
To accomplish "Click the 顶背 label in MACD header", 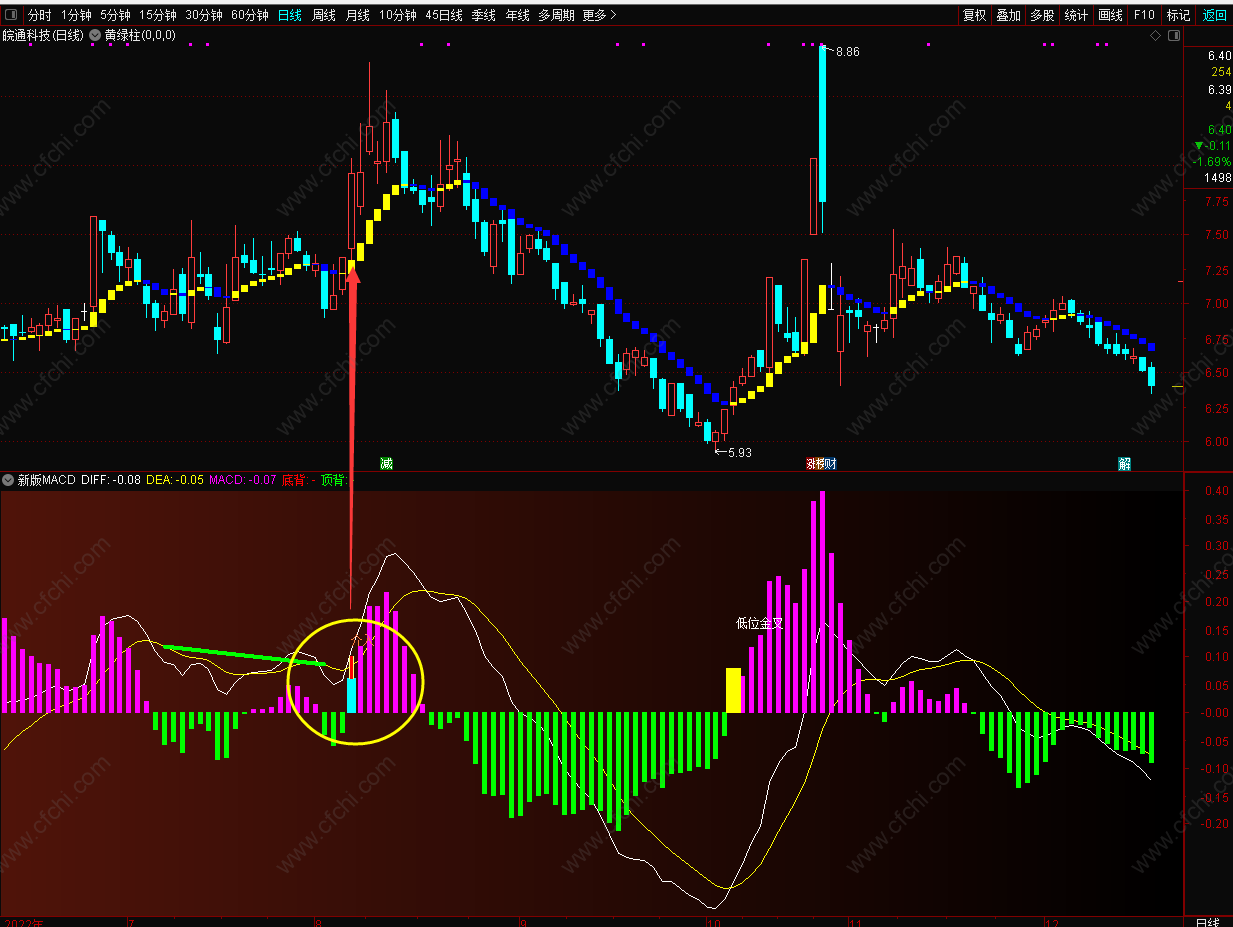I will pos(333,480).
